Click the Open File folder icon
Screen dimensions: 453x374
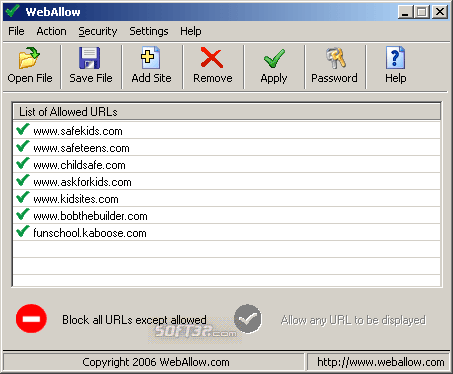[29, 58]
